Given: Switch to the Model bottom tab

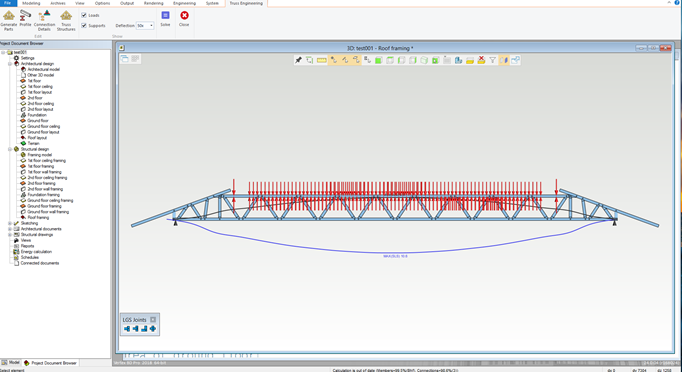Looking at the screenshot, I should [11, 362].
